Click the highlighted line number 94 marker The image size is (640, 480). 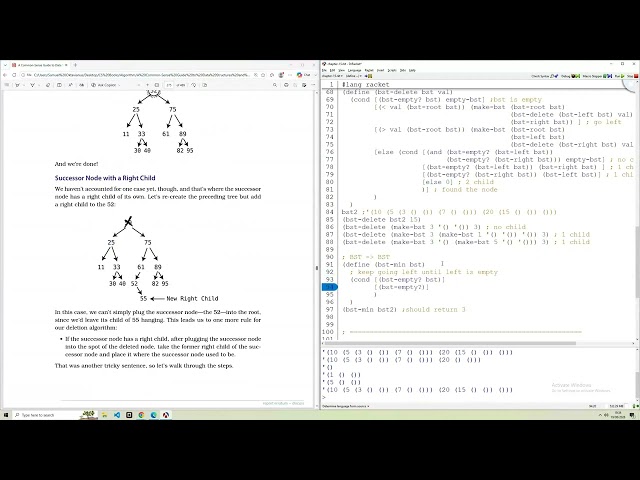[330, 287]
